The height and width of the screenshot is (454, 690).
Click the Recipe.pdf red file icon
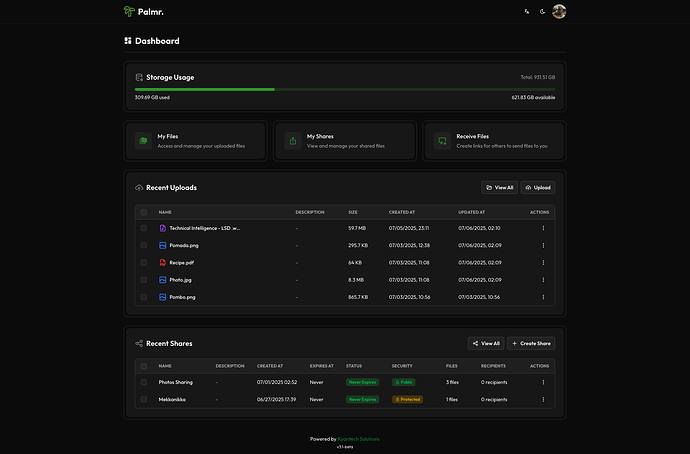pos(162,262)
